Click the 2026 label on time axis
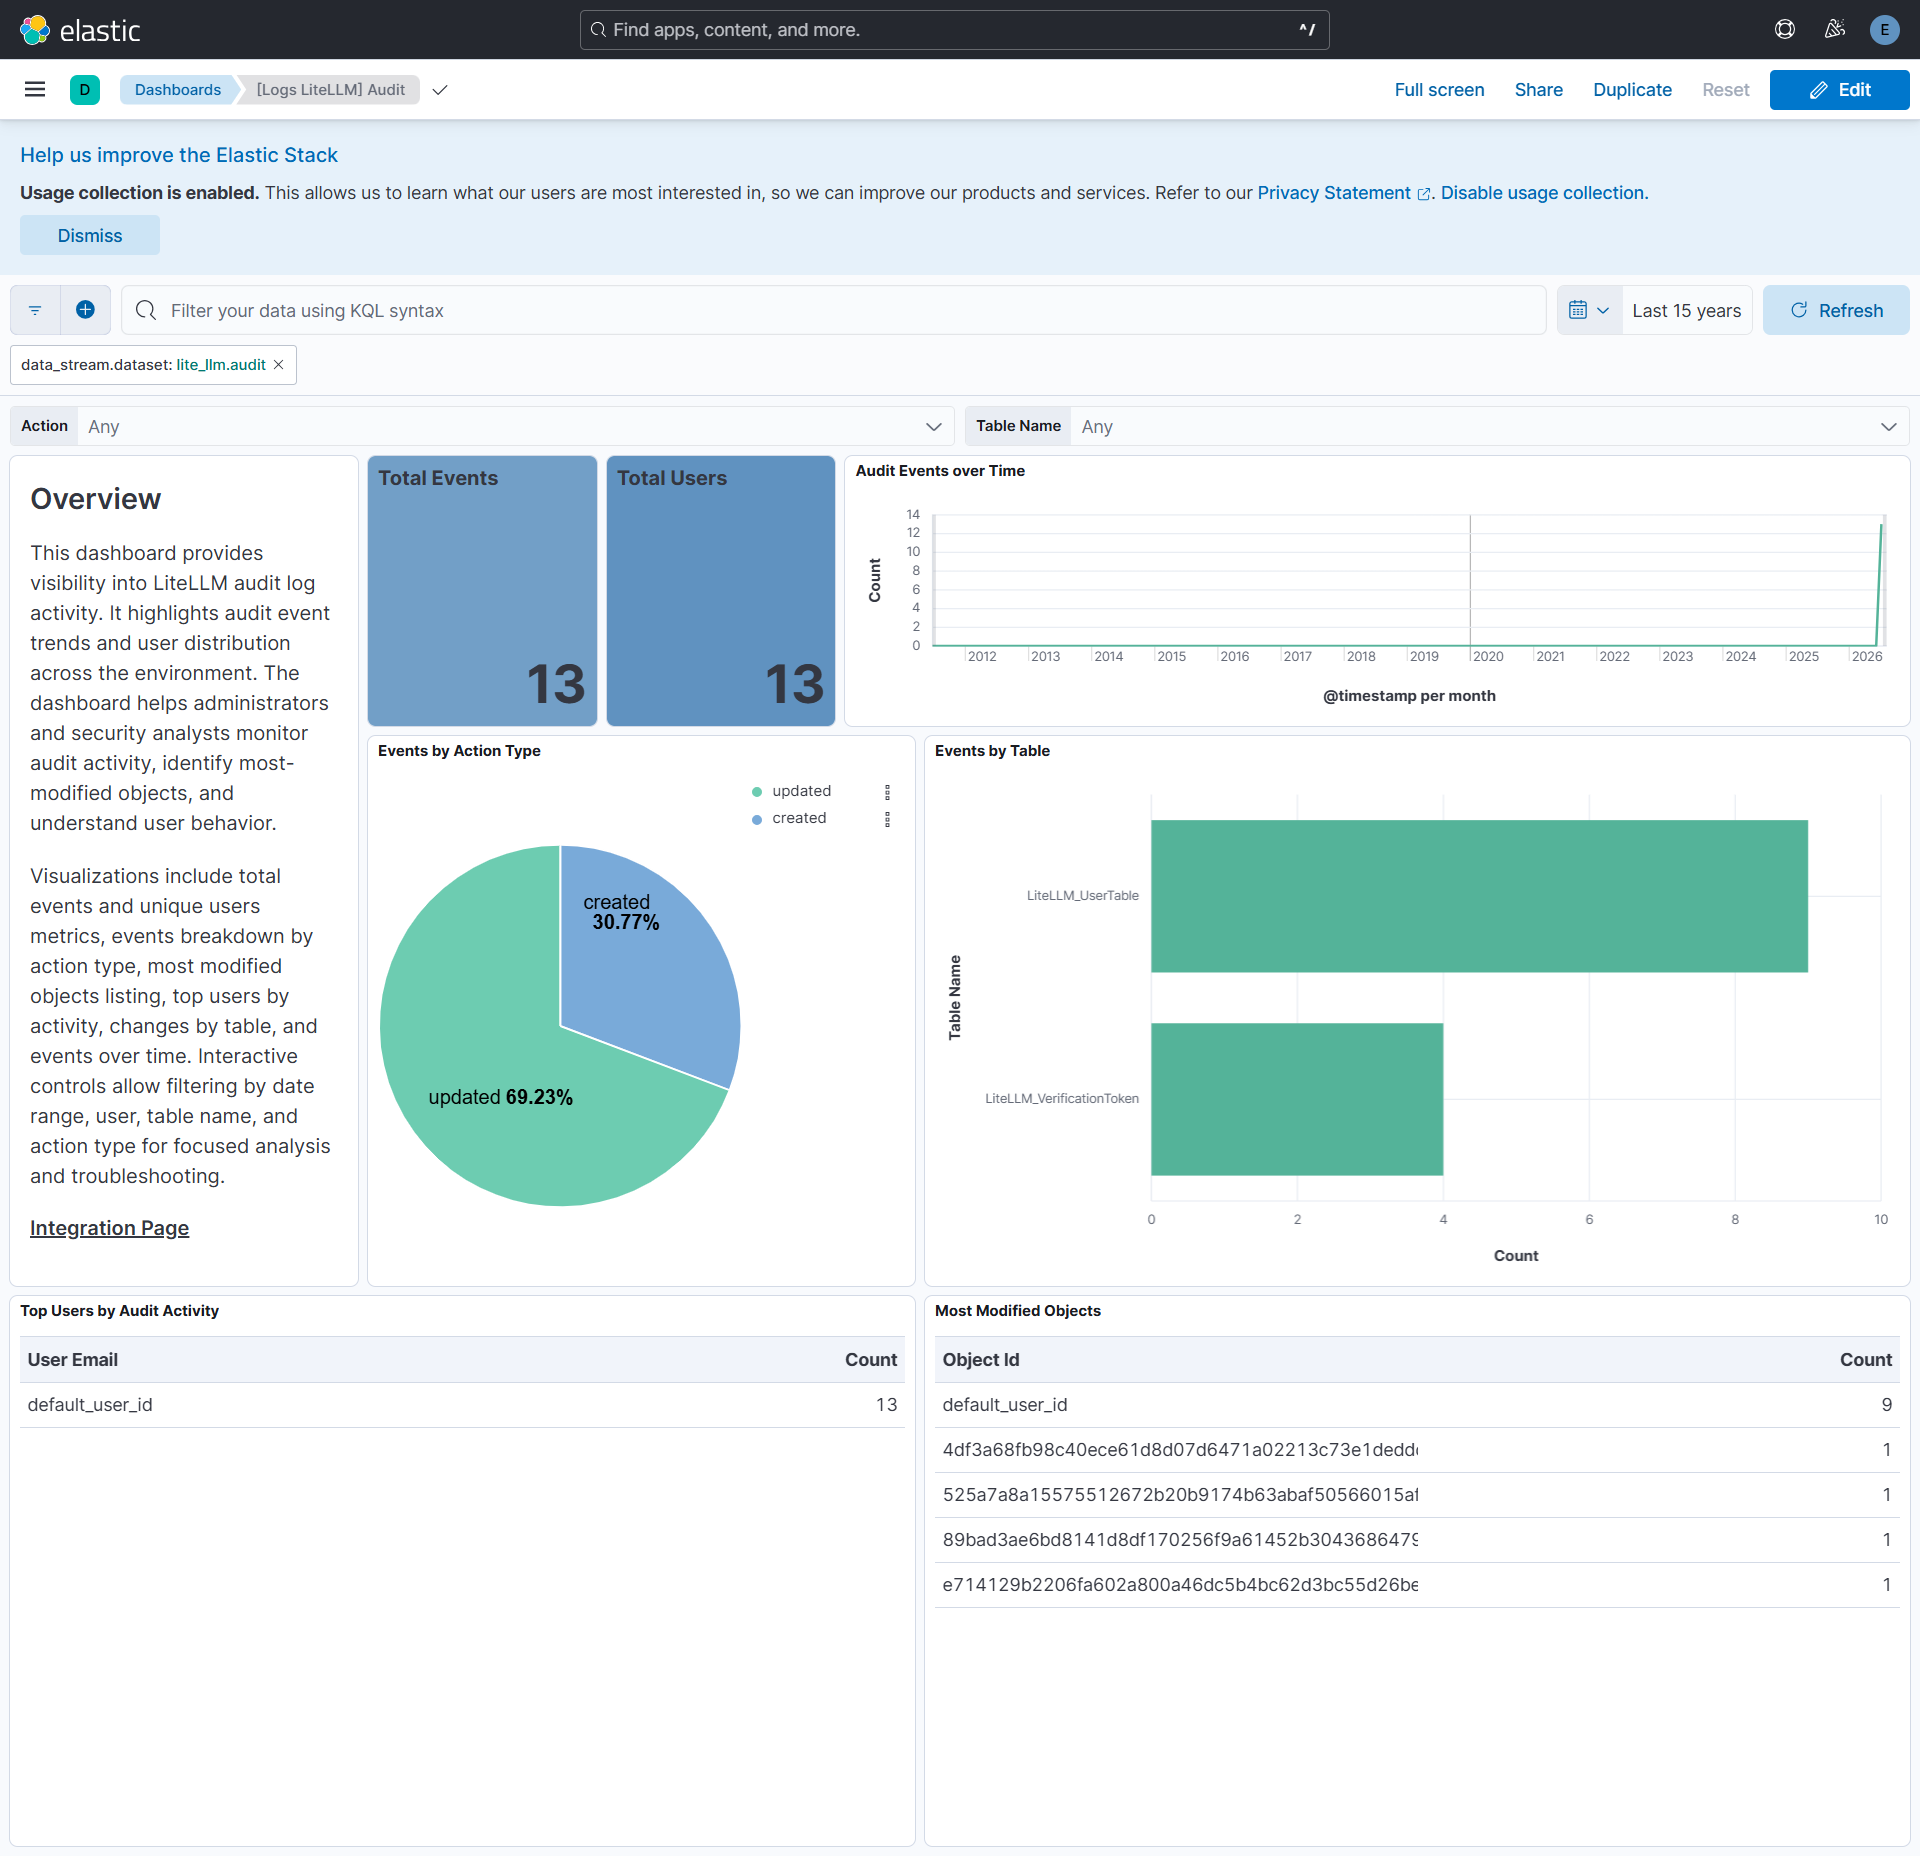This screenshot has height=1856, width=1920. (1866, 657)
